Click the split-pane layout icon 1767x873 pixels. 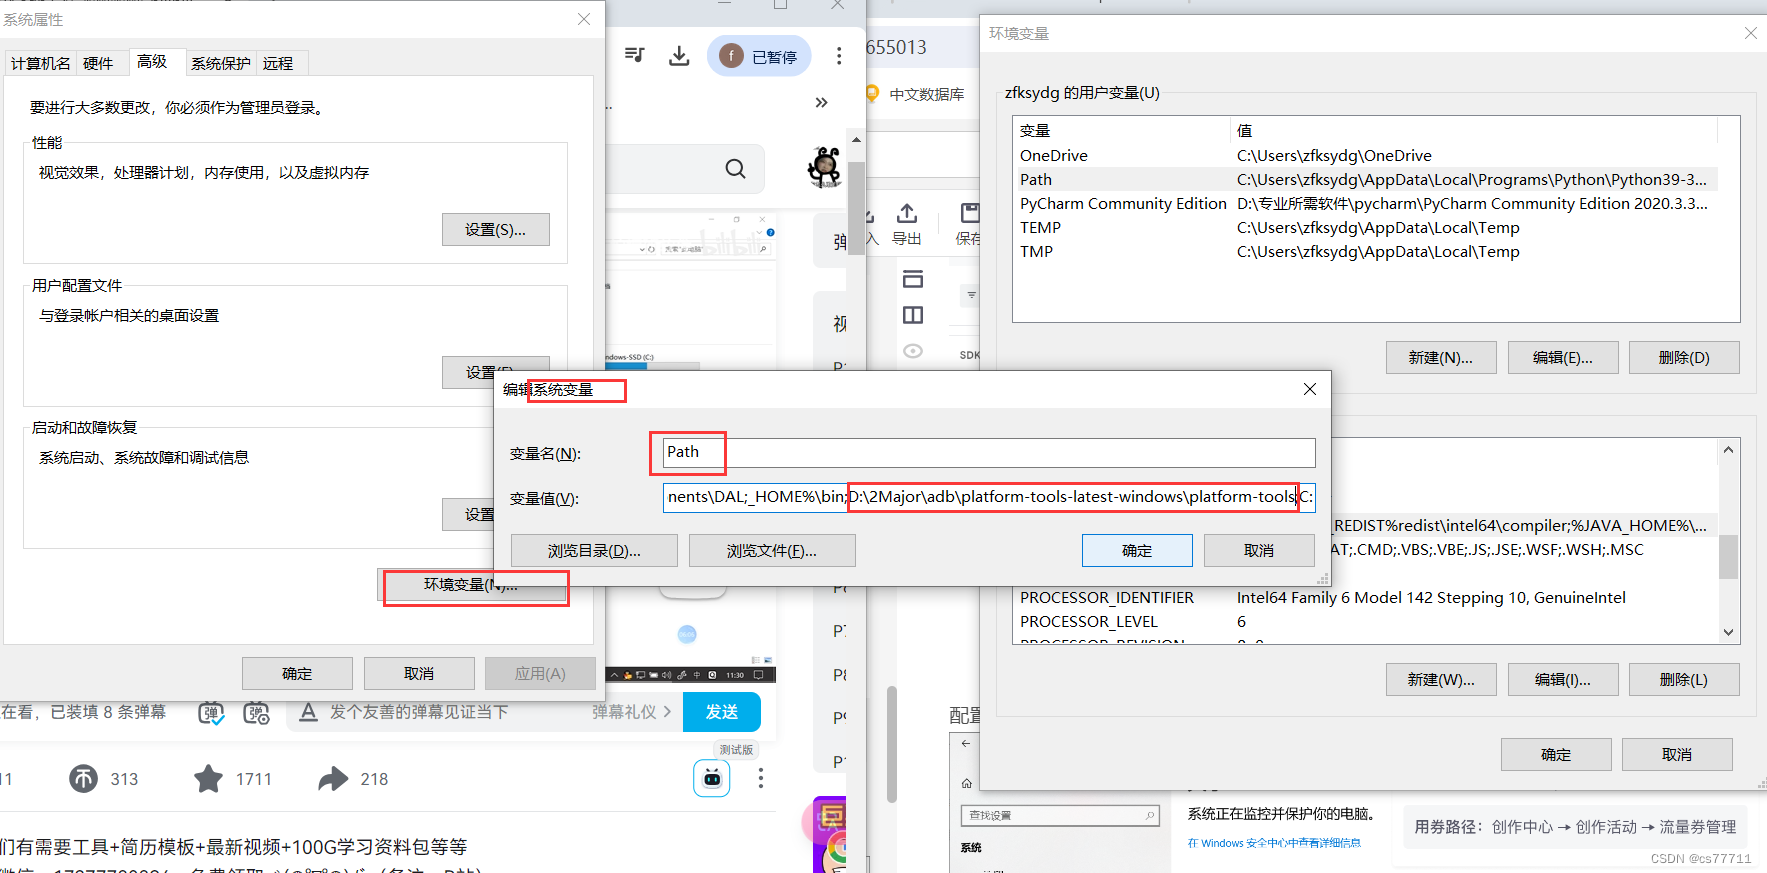pos(913,315)
